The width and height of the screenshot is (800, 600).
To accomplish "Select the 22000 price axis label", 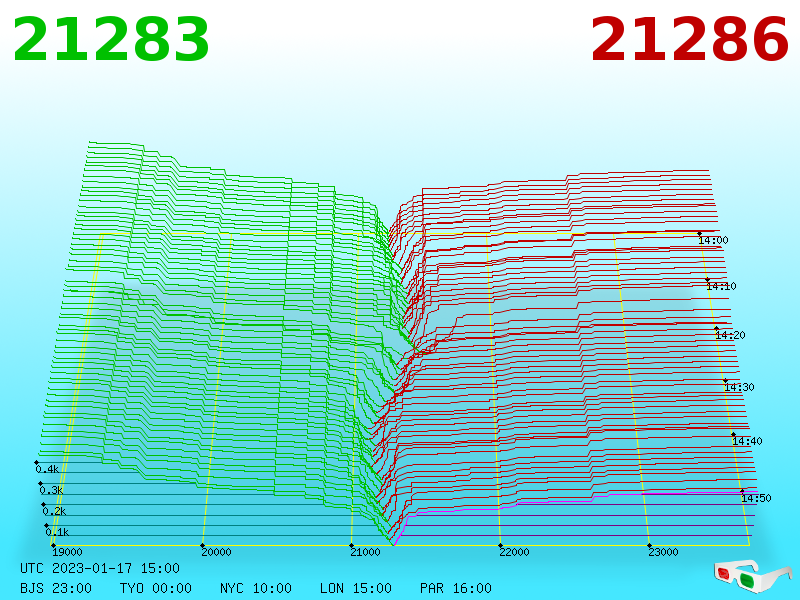I will [x=514, y=552].
